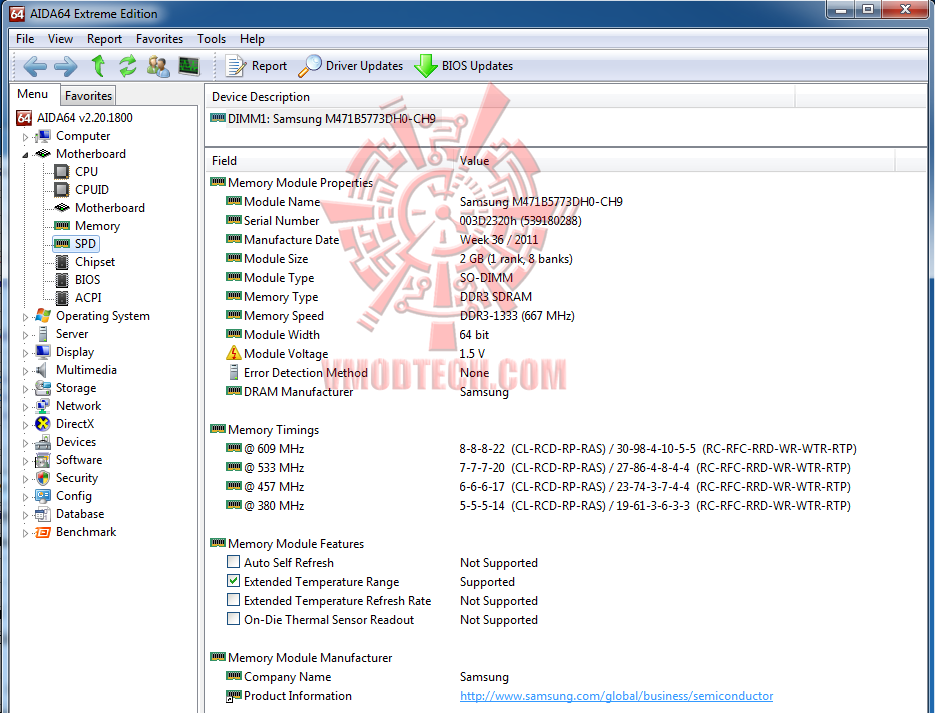Expand the Operating System node
This screenshot has height=713, width=935.
coord(25,317)
